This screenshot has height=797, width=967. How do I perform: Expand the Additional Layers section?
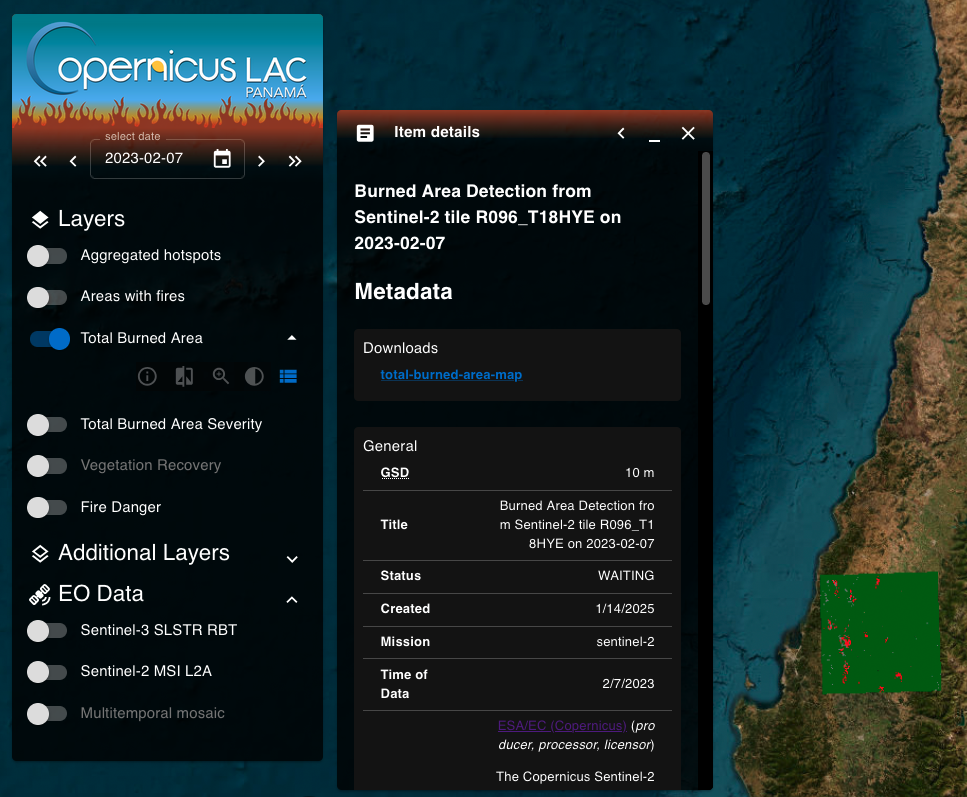click(x=292, y=559)
